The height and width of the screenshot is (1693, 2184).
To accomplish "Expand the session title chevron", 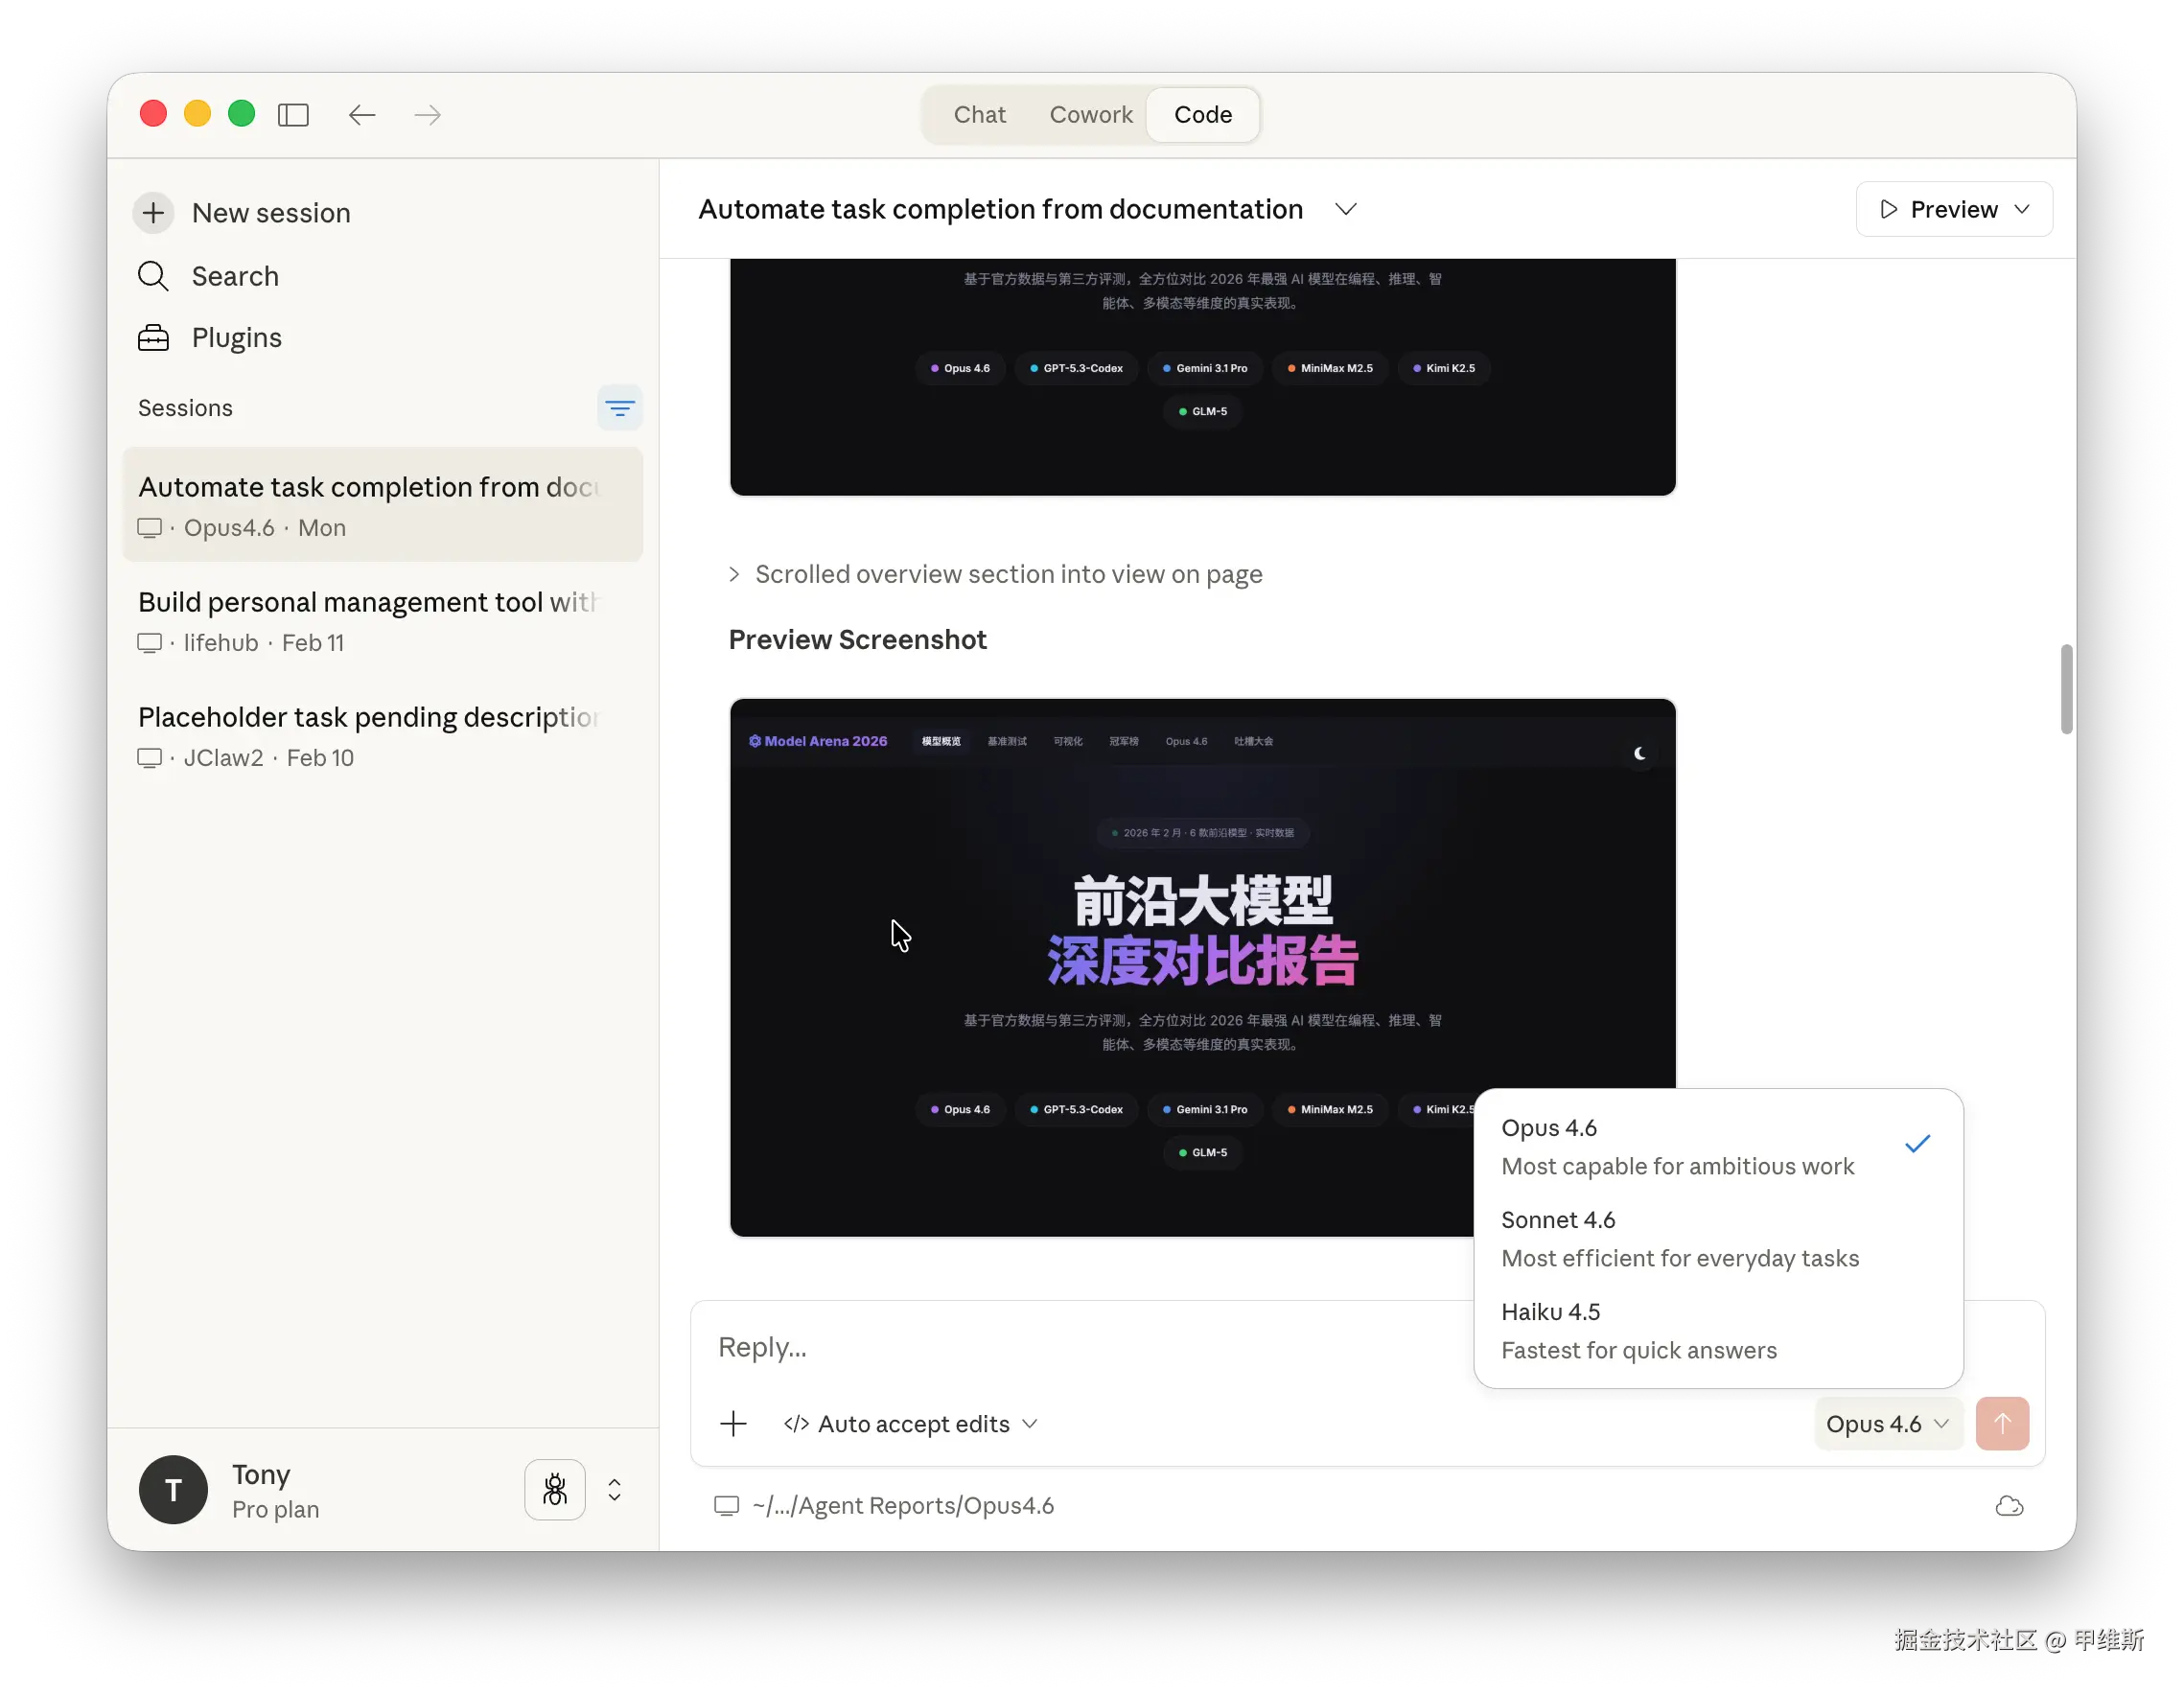I will pos(1346,209).
